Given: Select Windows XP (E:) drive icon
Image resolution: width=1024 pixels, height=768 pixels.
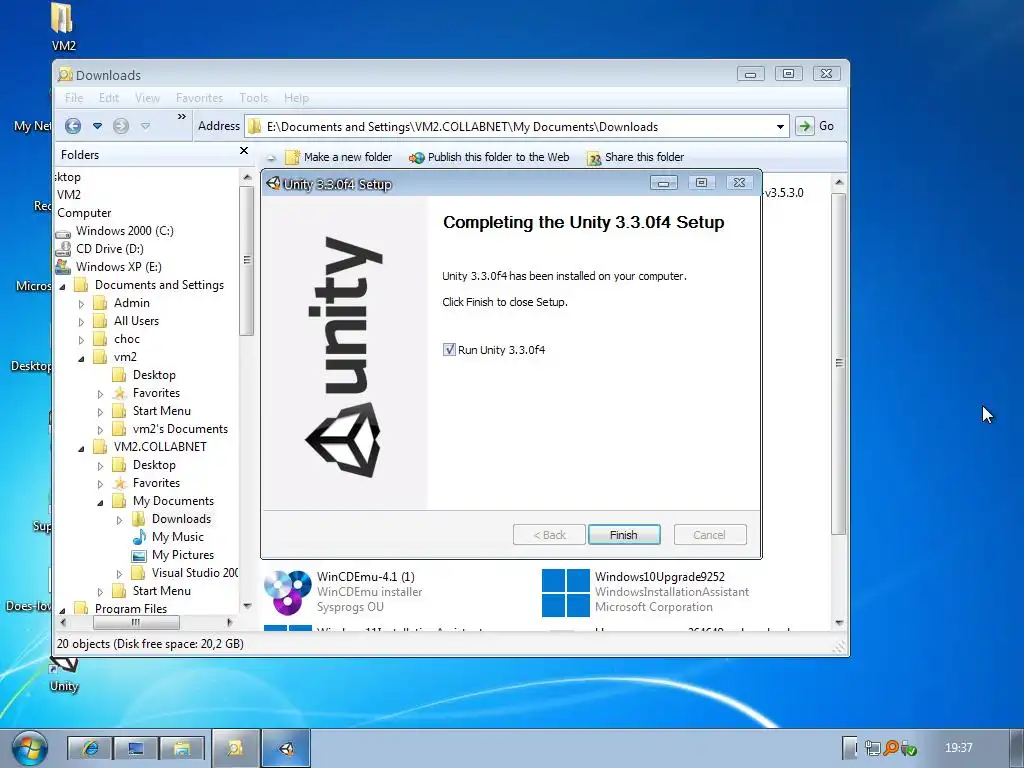Looking at the screenshot, I should point(63,266).
